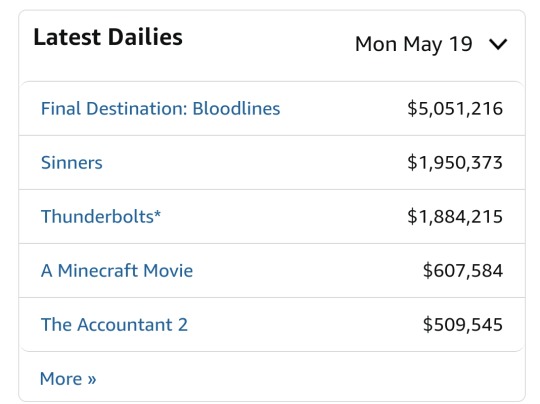Click the chevron next to Mon May 19
Viewport: 540px width, 404px height.
coord(498,44)
